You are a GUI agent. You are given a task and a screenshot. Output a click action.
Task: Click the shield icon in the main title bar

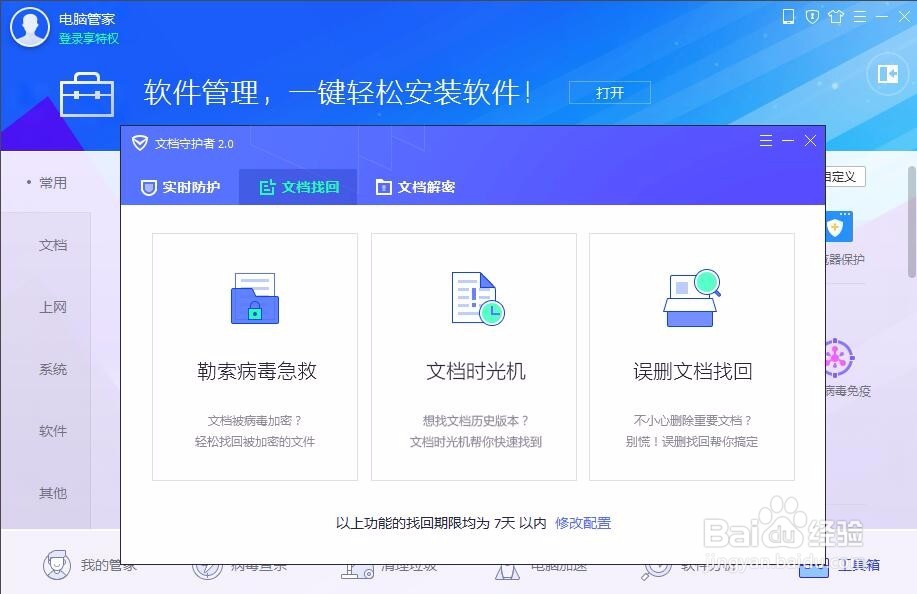(812, 16)
